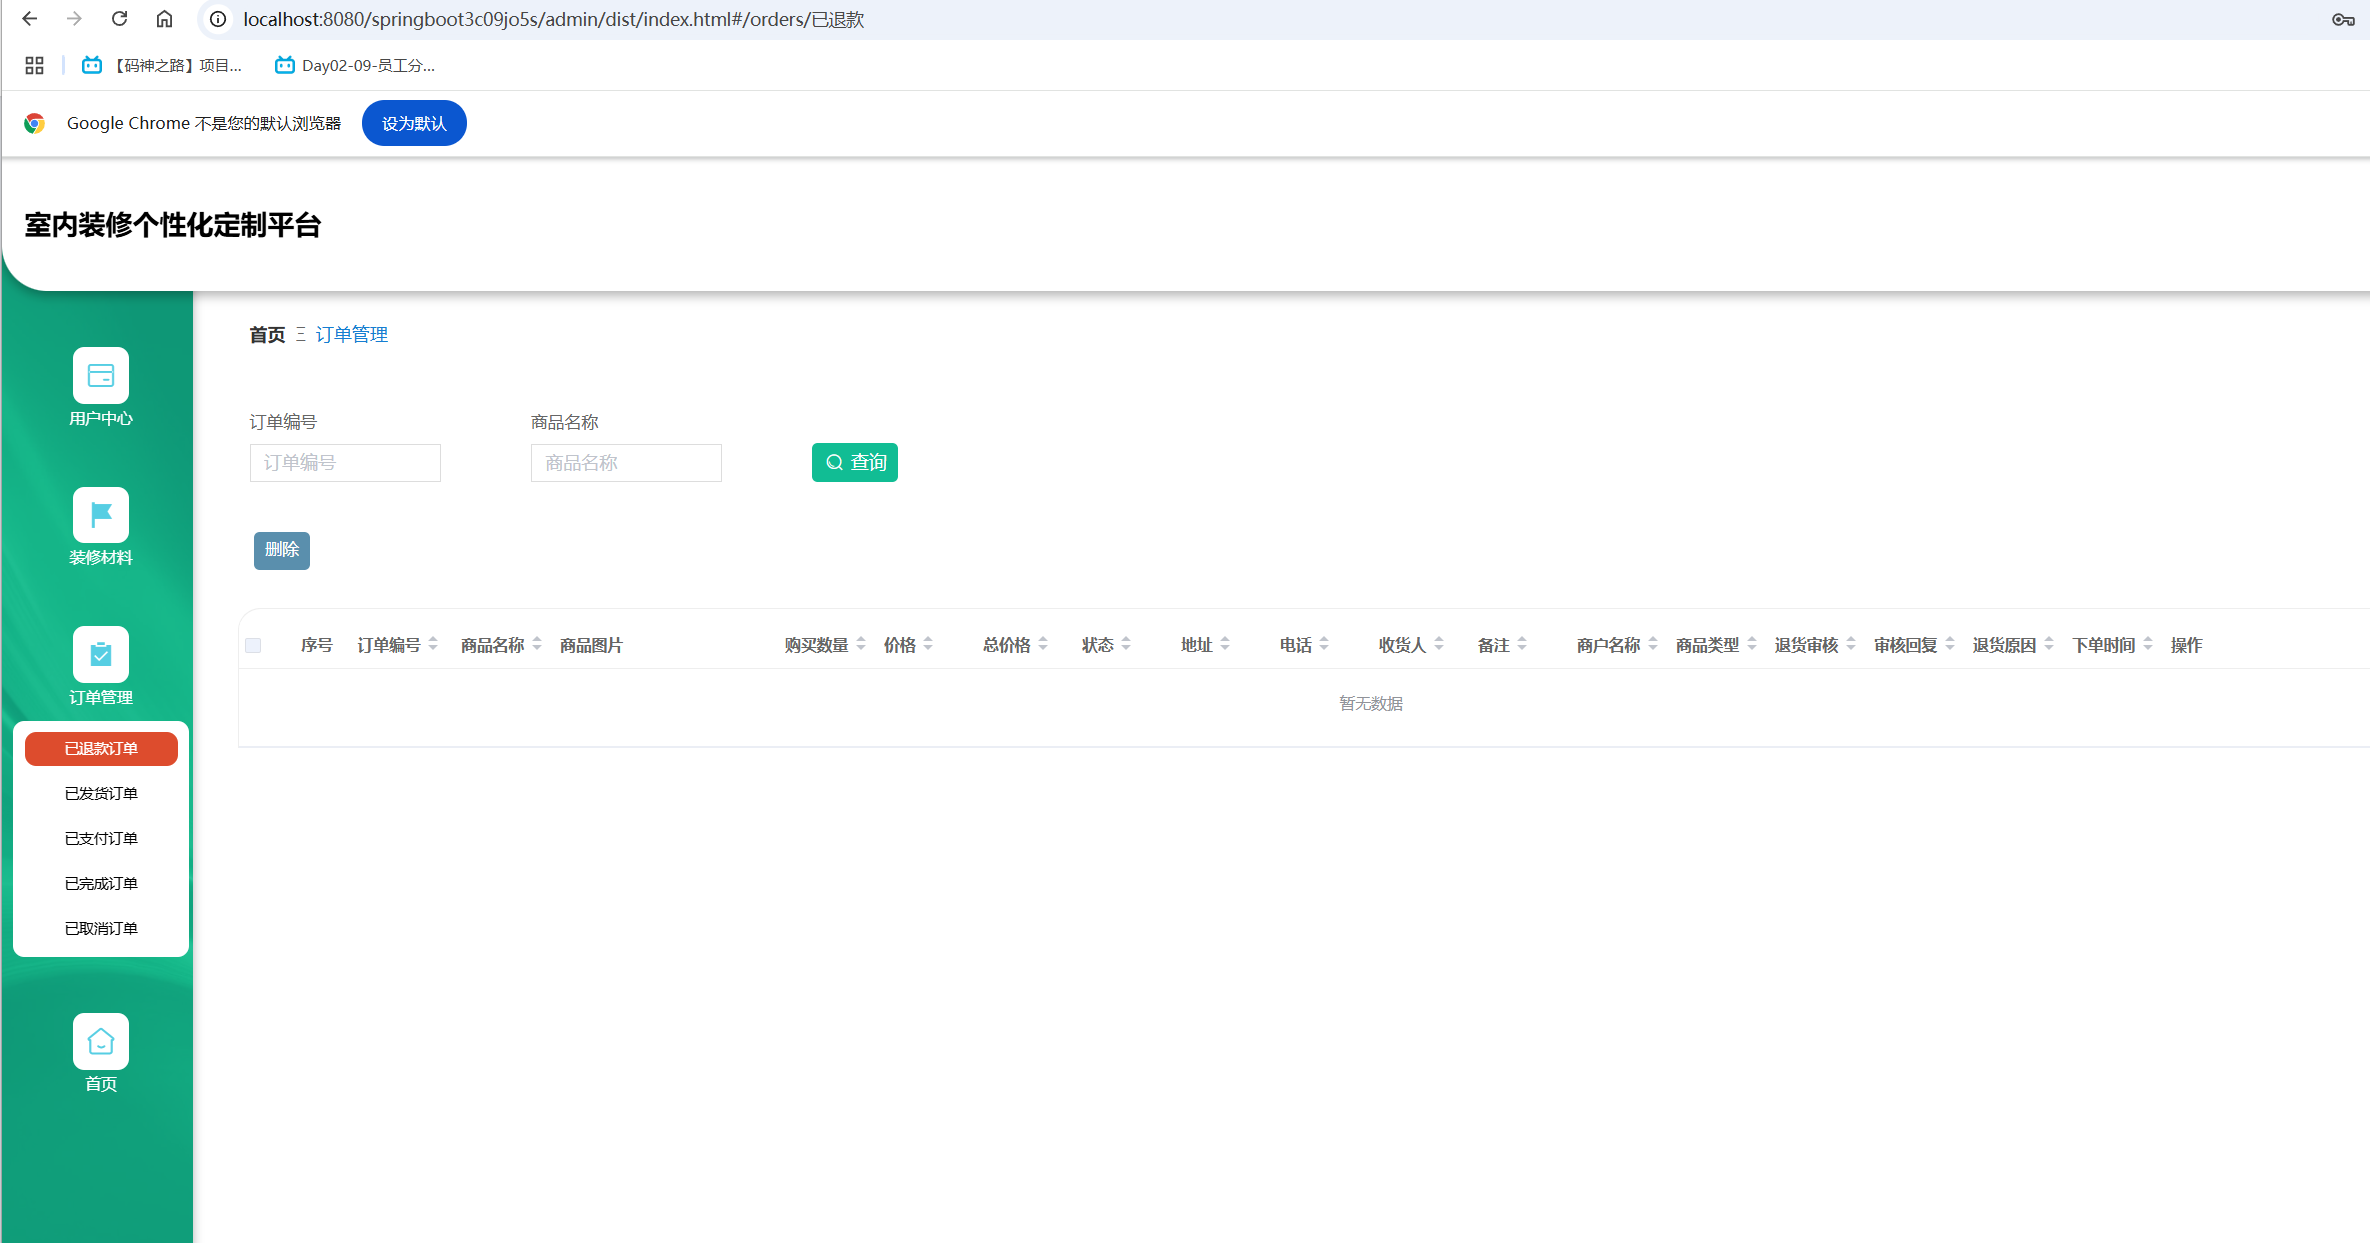Select 已完成订单 in the order submenu
The height and width of the screenshot is (1243, 2370).
(101, 883)
